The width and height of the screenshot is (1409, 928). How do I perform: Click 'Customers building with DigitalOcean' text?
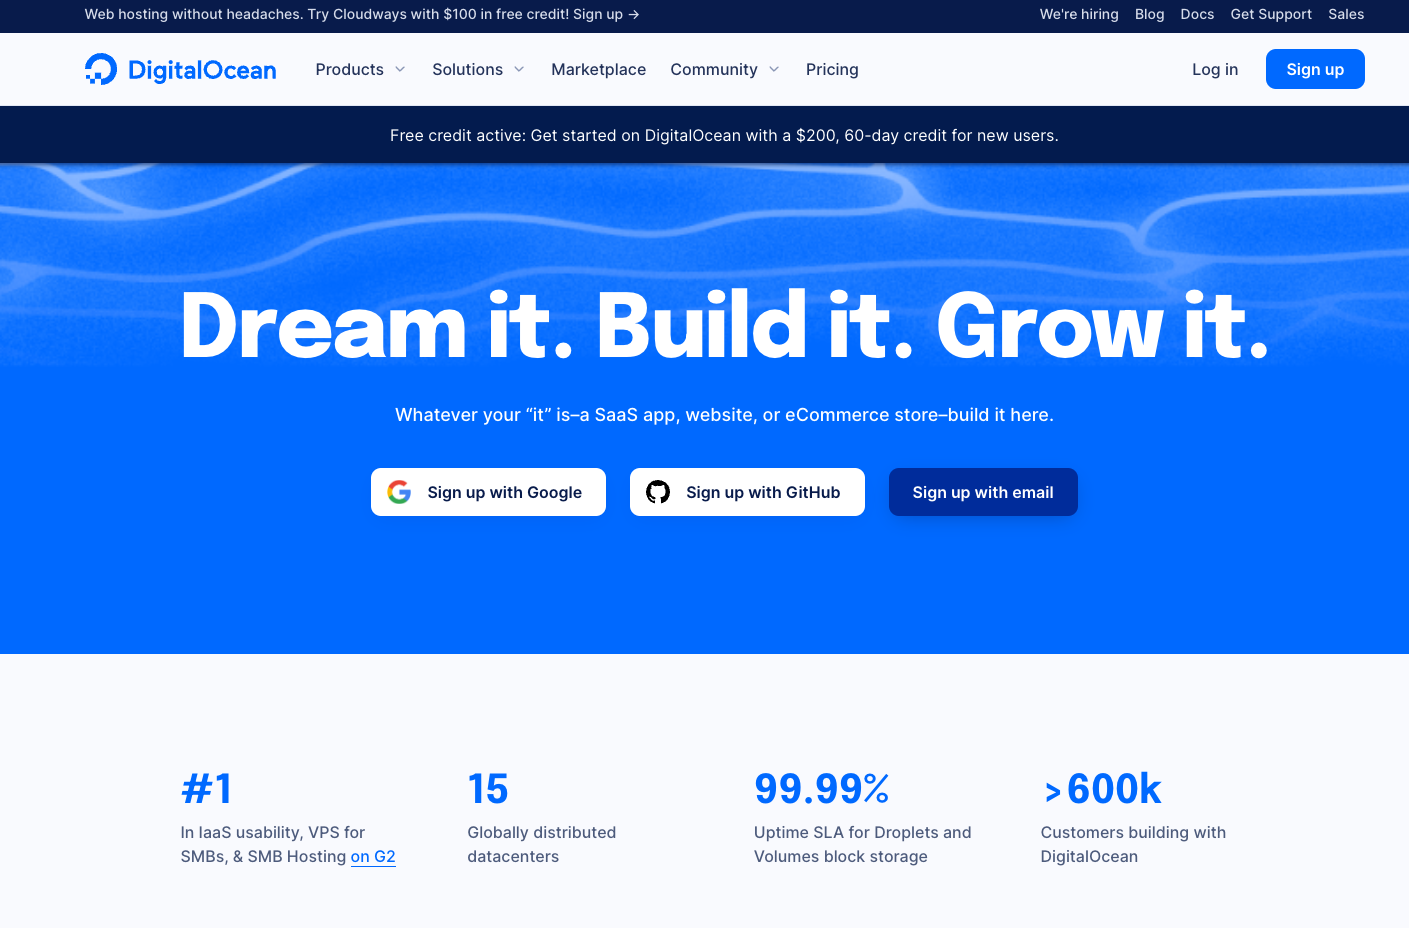click(x=1133, y=844)
